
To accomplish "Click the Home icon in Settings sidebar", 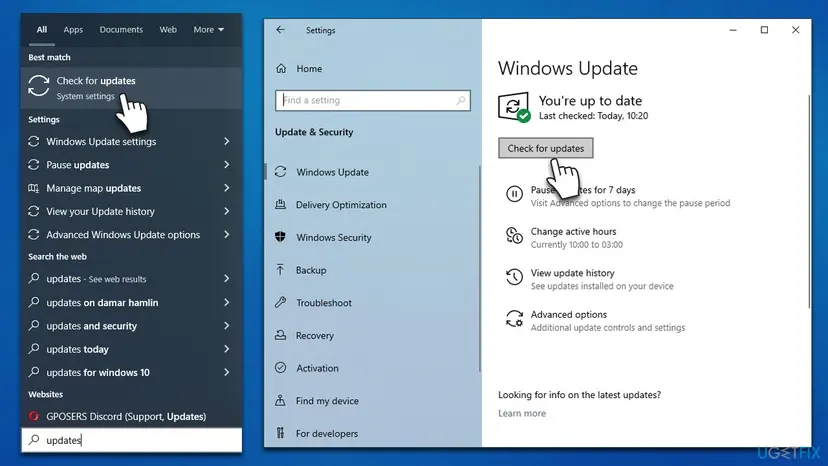I will [281, 69].
